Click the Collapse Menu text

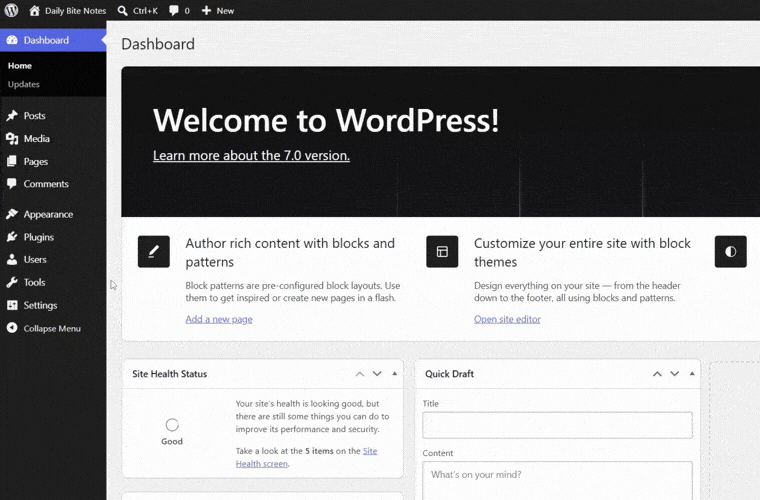[52, 328]
